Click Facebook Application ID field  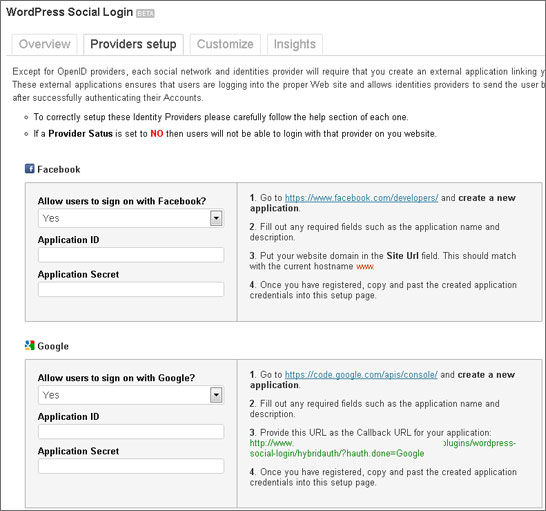click(131, 255)
